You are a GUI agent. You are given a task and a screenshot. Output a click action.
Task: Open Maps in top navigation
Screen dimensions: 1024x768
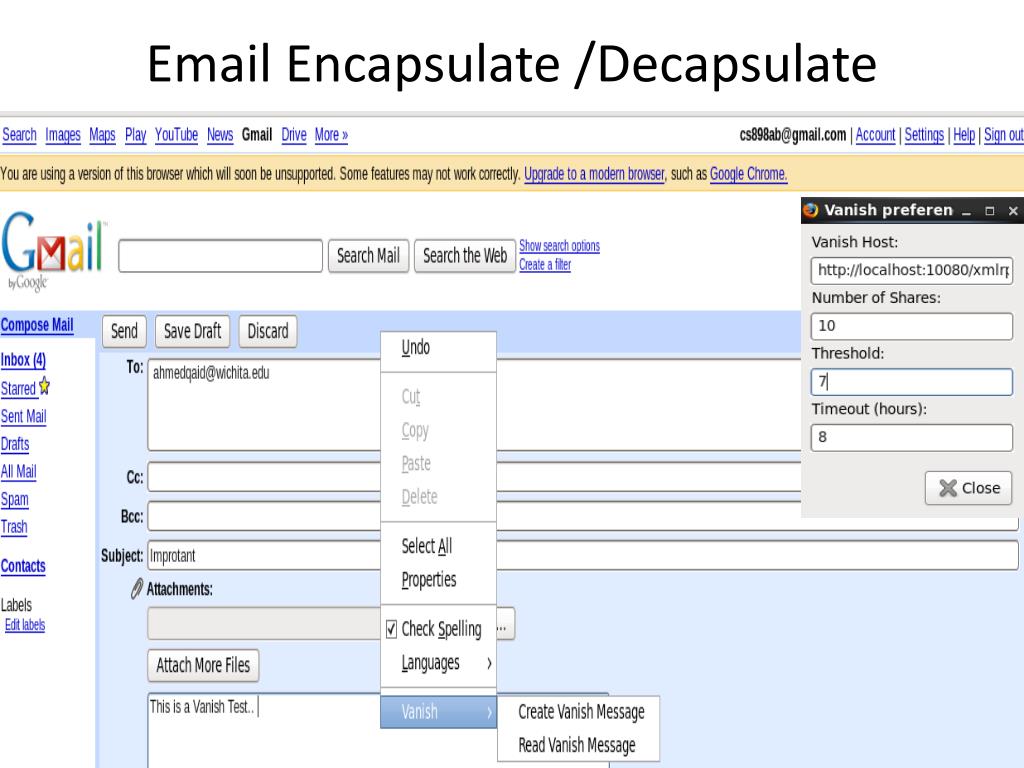tap(102, 135)
